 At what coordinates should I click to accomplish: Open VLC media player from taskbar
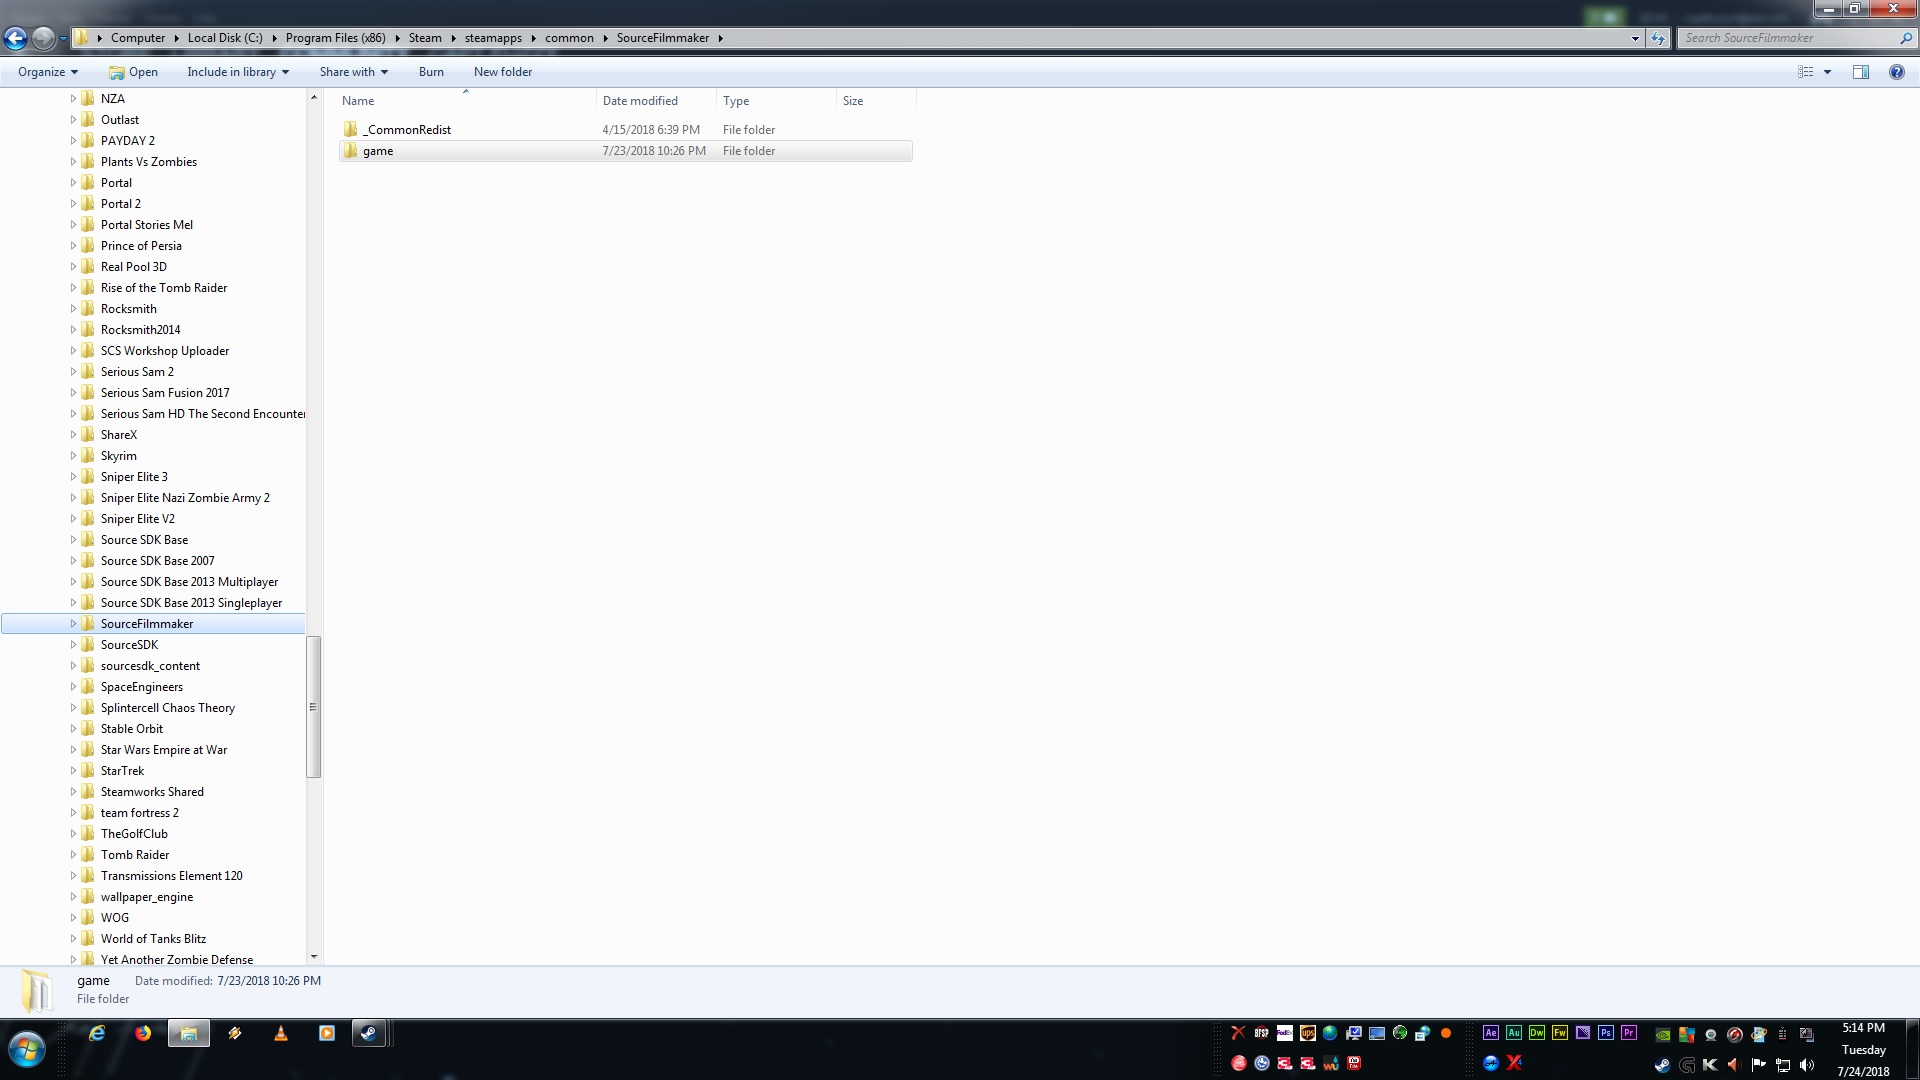(x=281, y=1033)
